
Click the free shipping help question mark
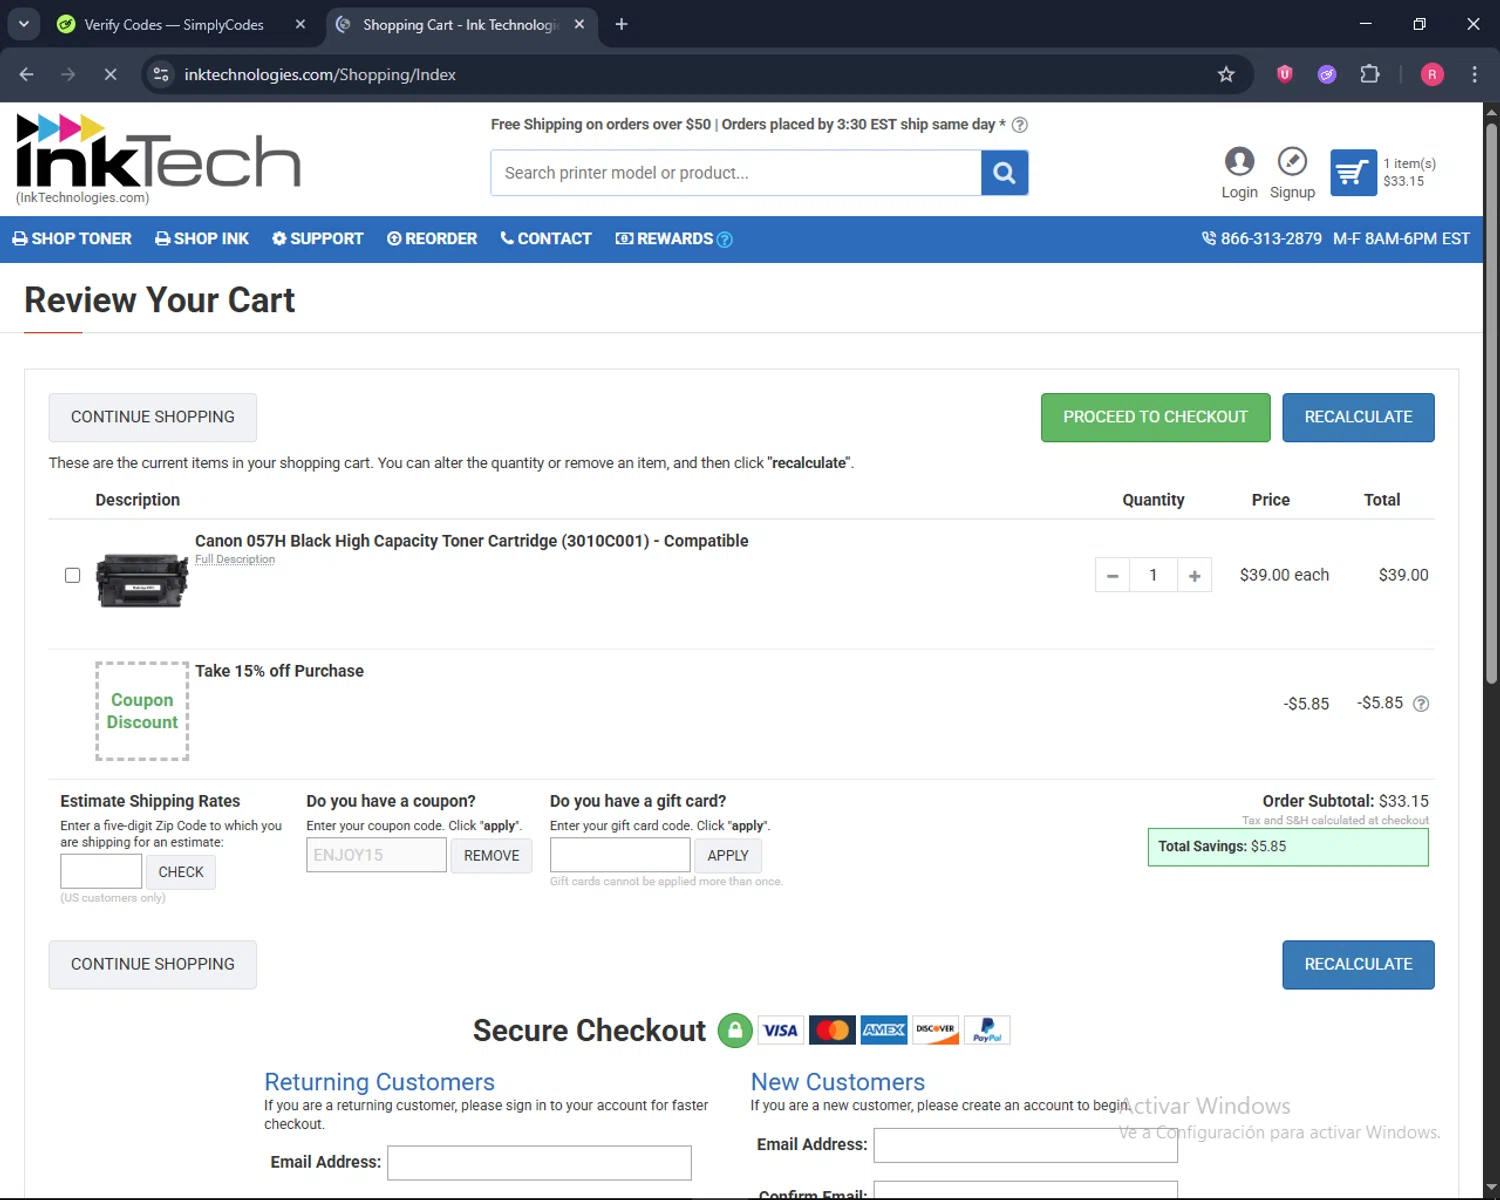click(x=1020, y=125)
